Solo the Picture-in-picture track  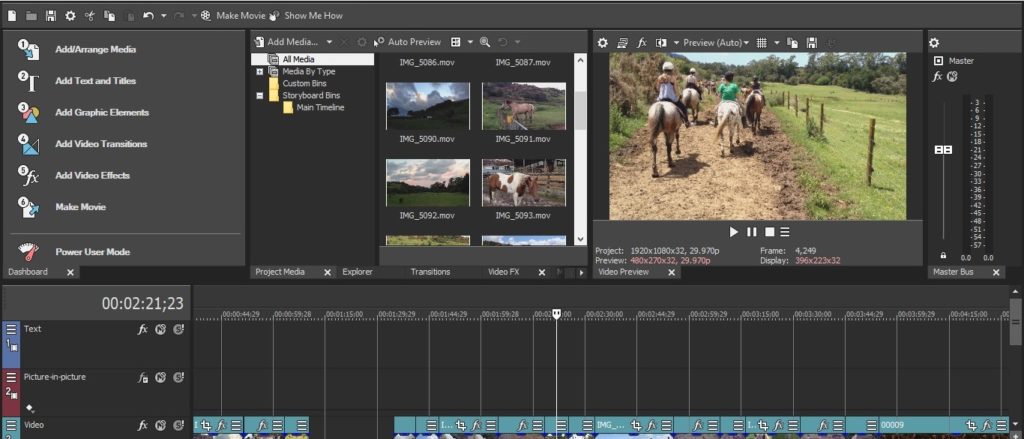pyautogui.click(x=178, y=378)
